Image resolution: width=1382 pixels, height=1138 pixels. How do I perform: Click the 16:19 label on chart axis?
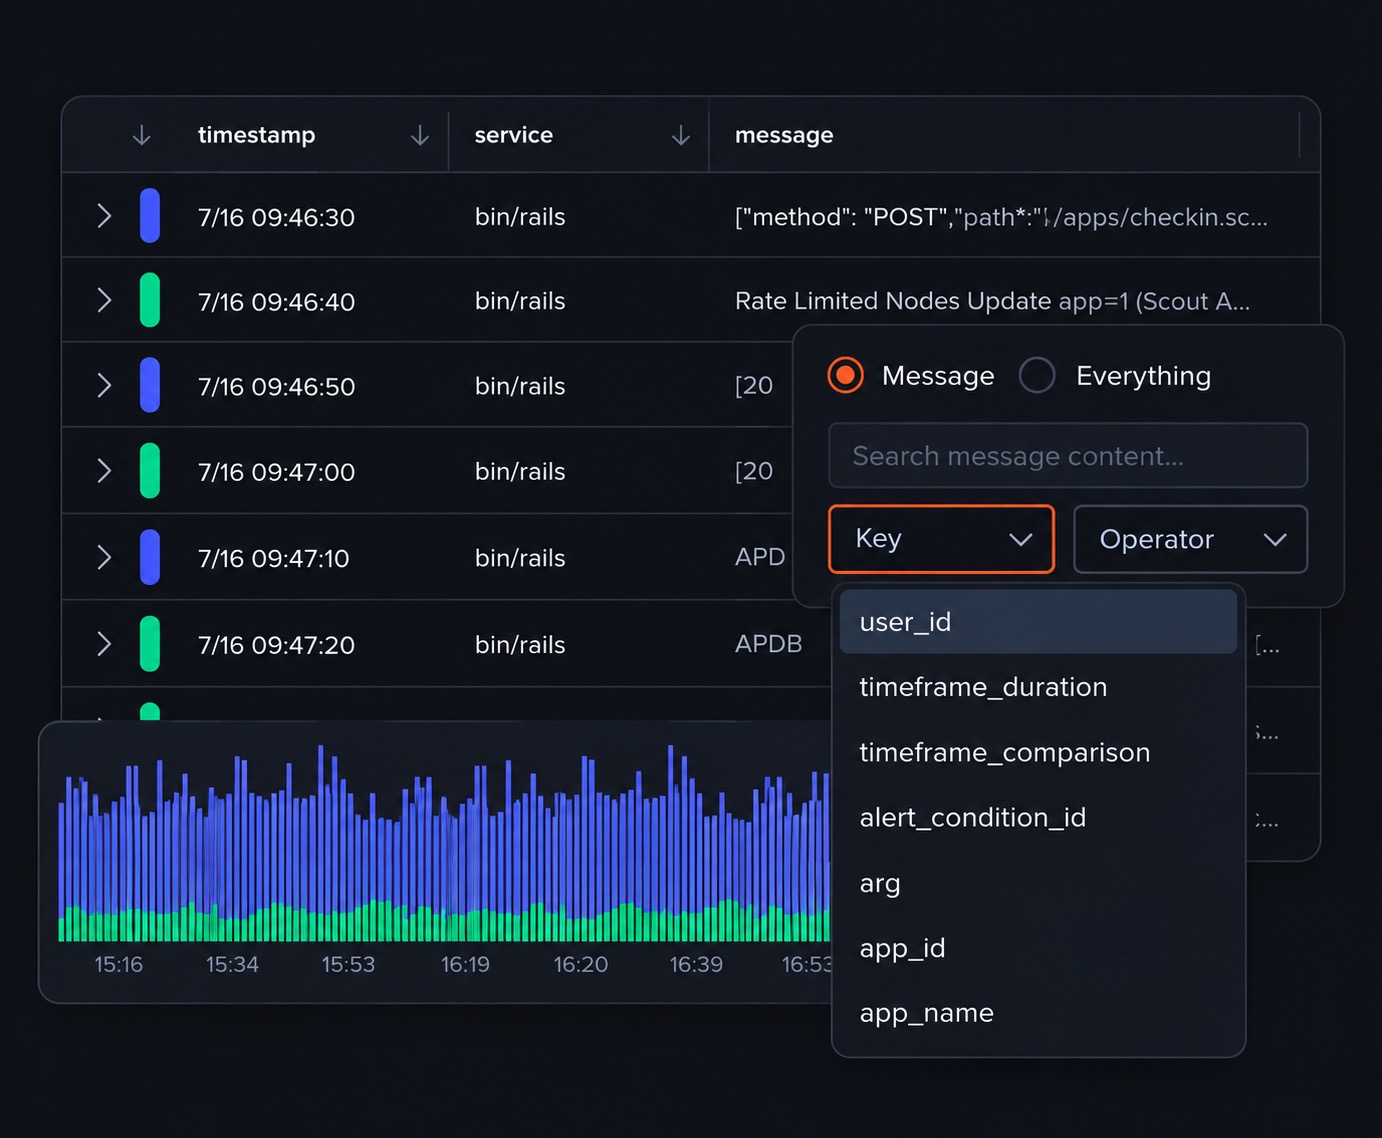click(x=465, y=965)
